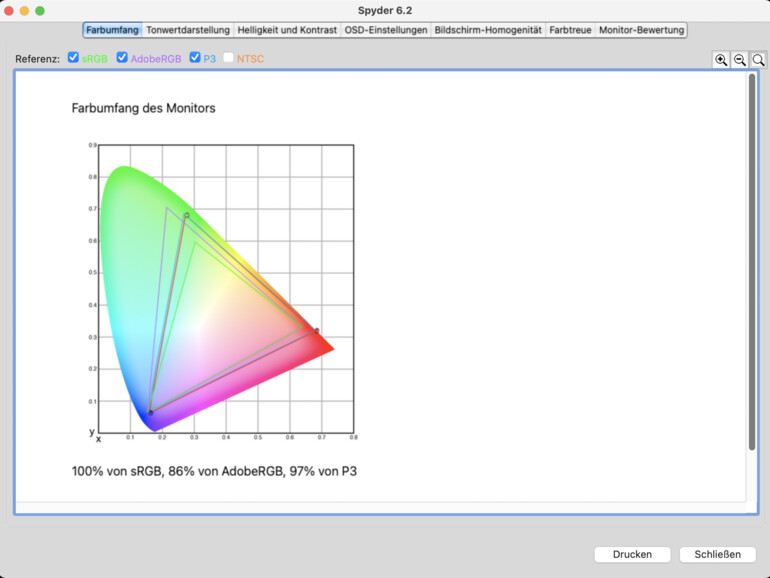Minimize the Spyder 6.2 window

(25, 10)
